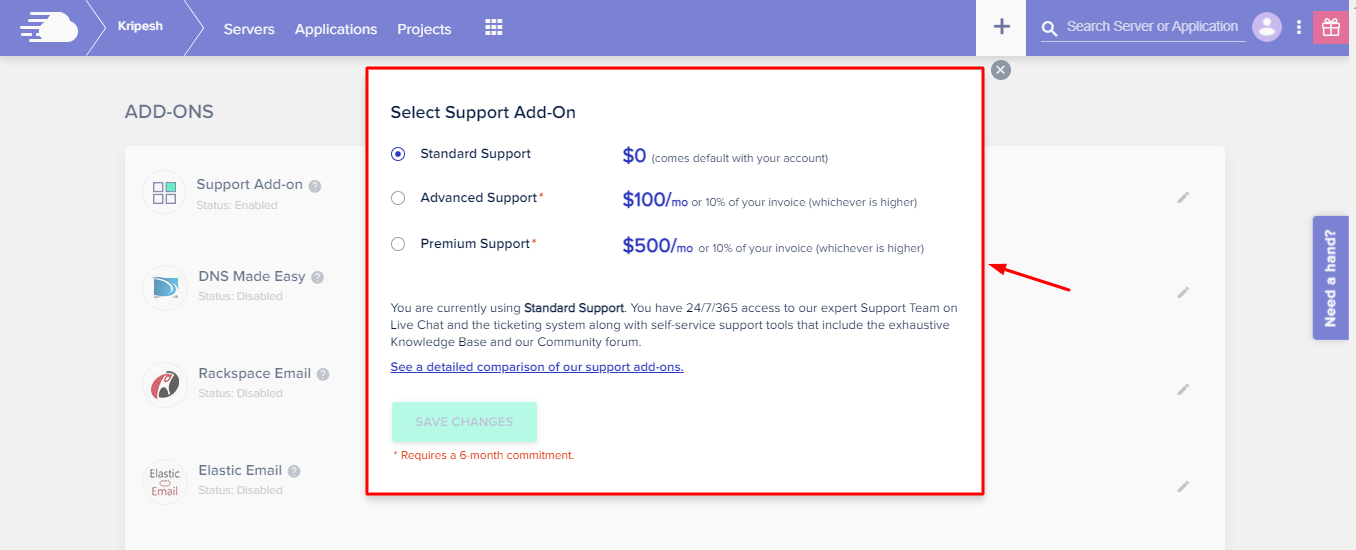1356x550 pixels.
Task: Edit DNS Made Easy add-on
Action: 1183,292
